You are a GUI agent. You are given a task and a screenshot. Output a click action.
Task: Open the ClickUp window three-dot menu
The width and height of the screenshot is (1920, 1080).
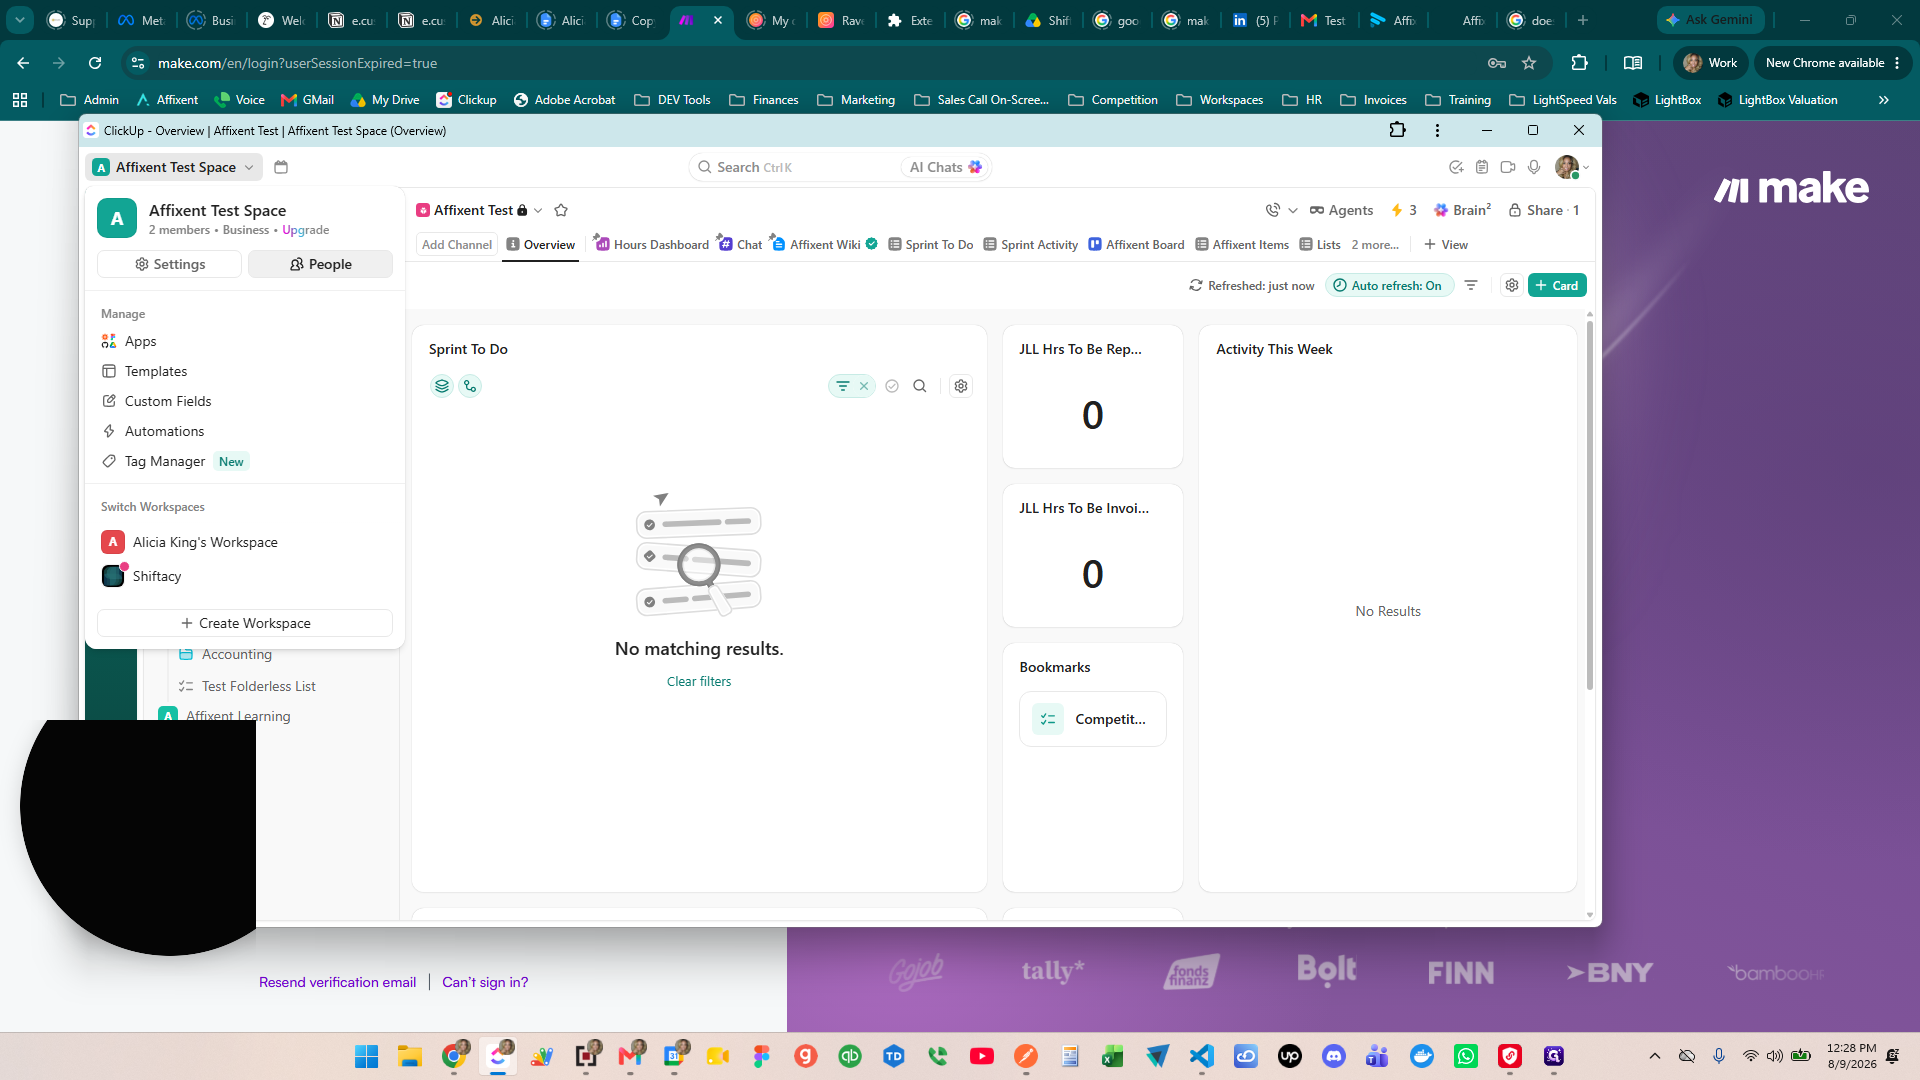tap(1437, 130)
